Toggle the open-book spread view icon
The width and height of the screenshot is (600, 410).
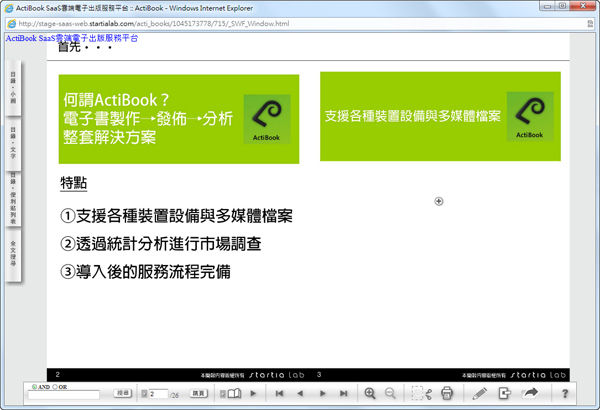[x=234, y=393]
